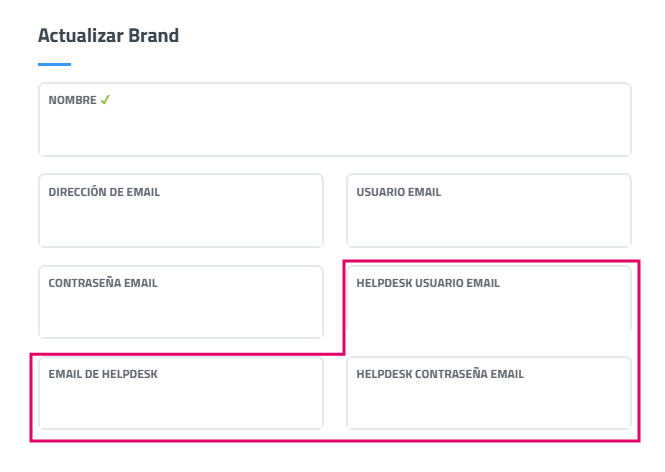Image resolution: width=665 pixels, height=472 pixels.
Task: Click the USUARIO EMAIL label text
Action: point(399,192)
